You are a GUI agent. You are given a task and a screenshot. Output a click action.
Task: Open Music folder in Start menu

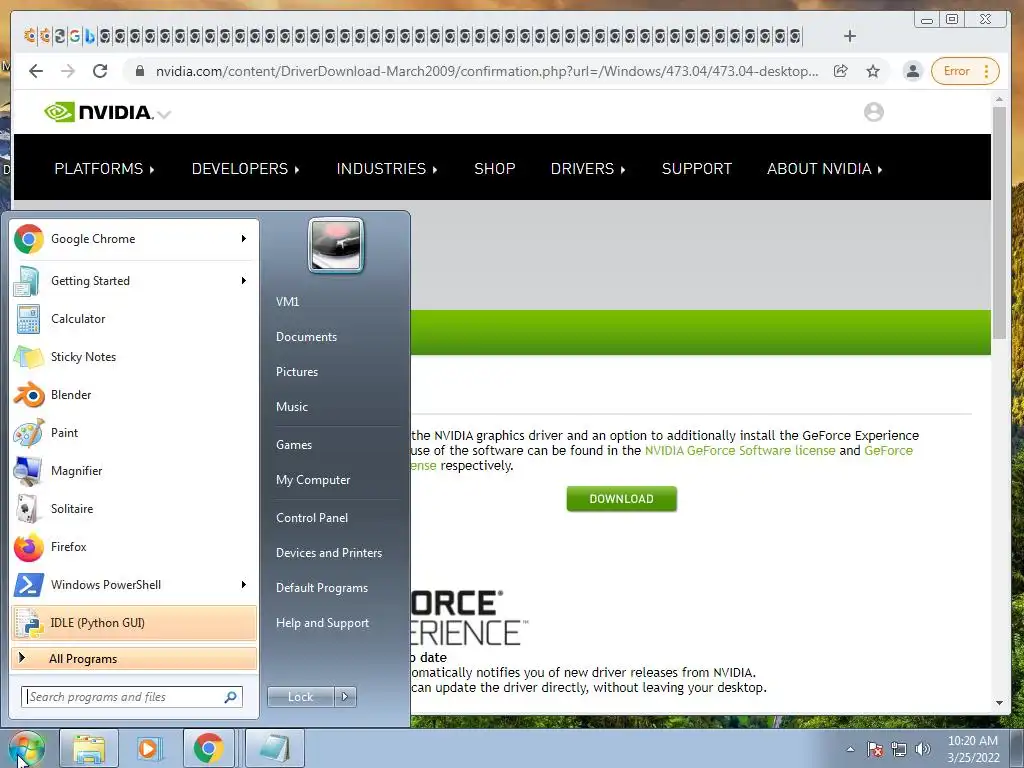tap(292, 407)
